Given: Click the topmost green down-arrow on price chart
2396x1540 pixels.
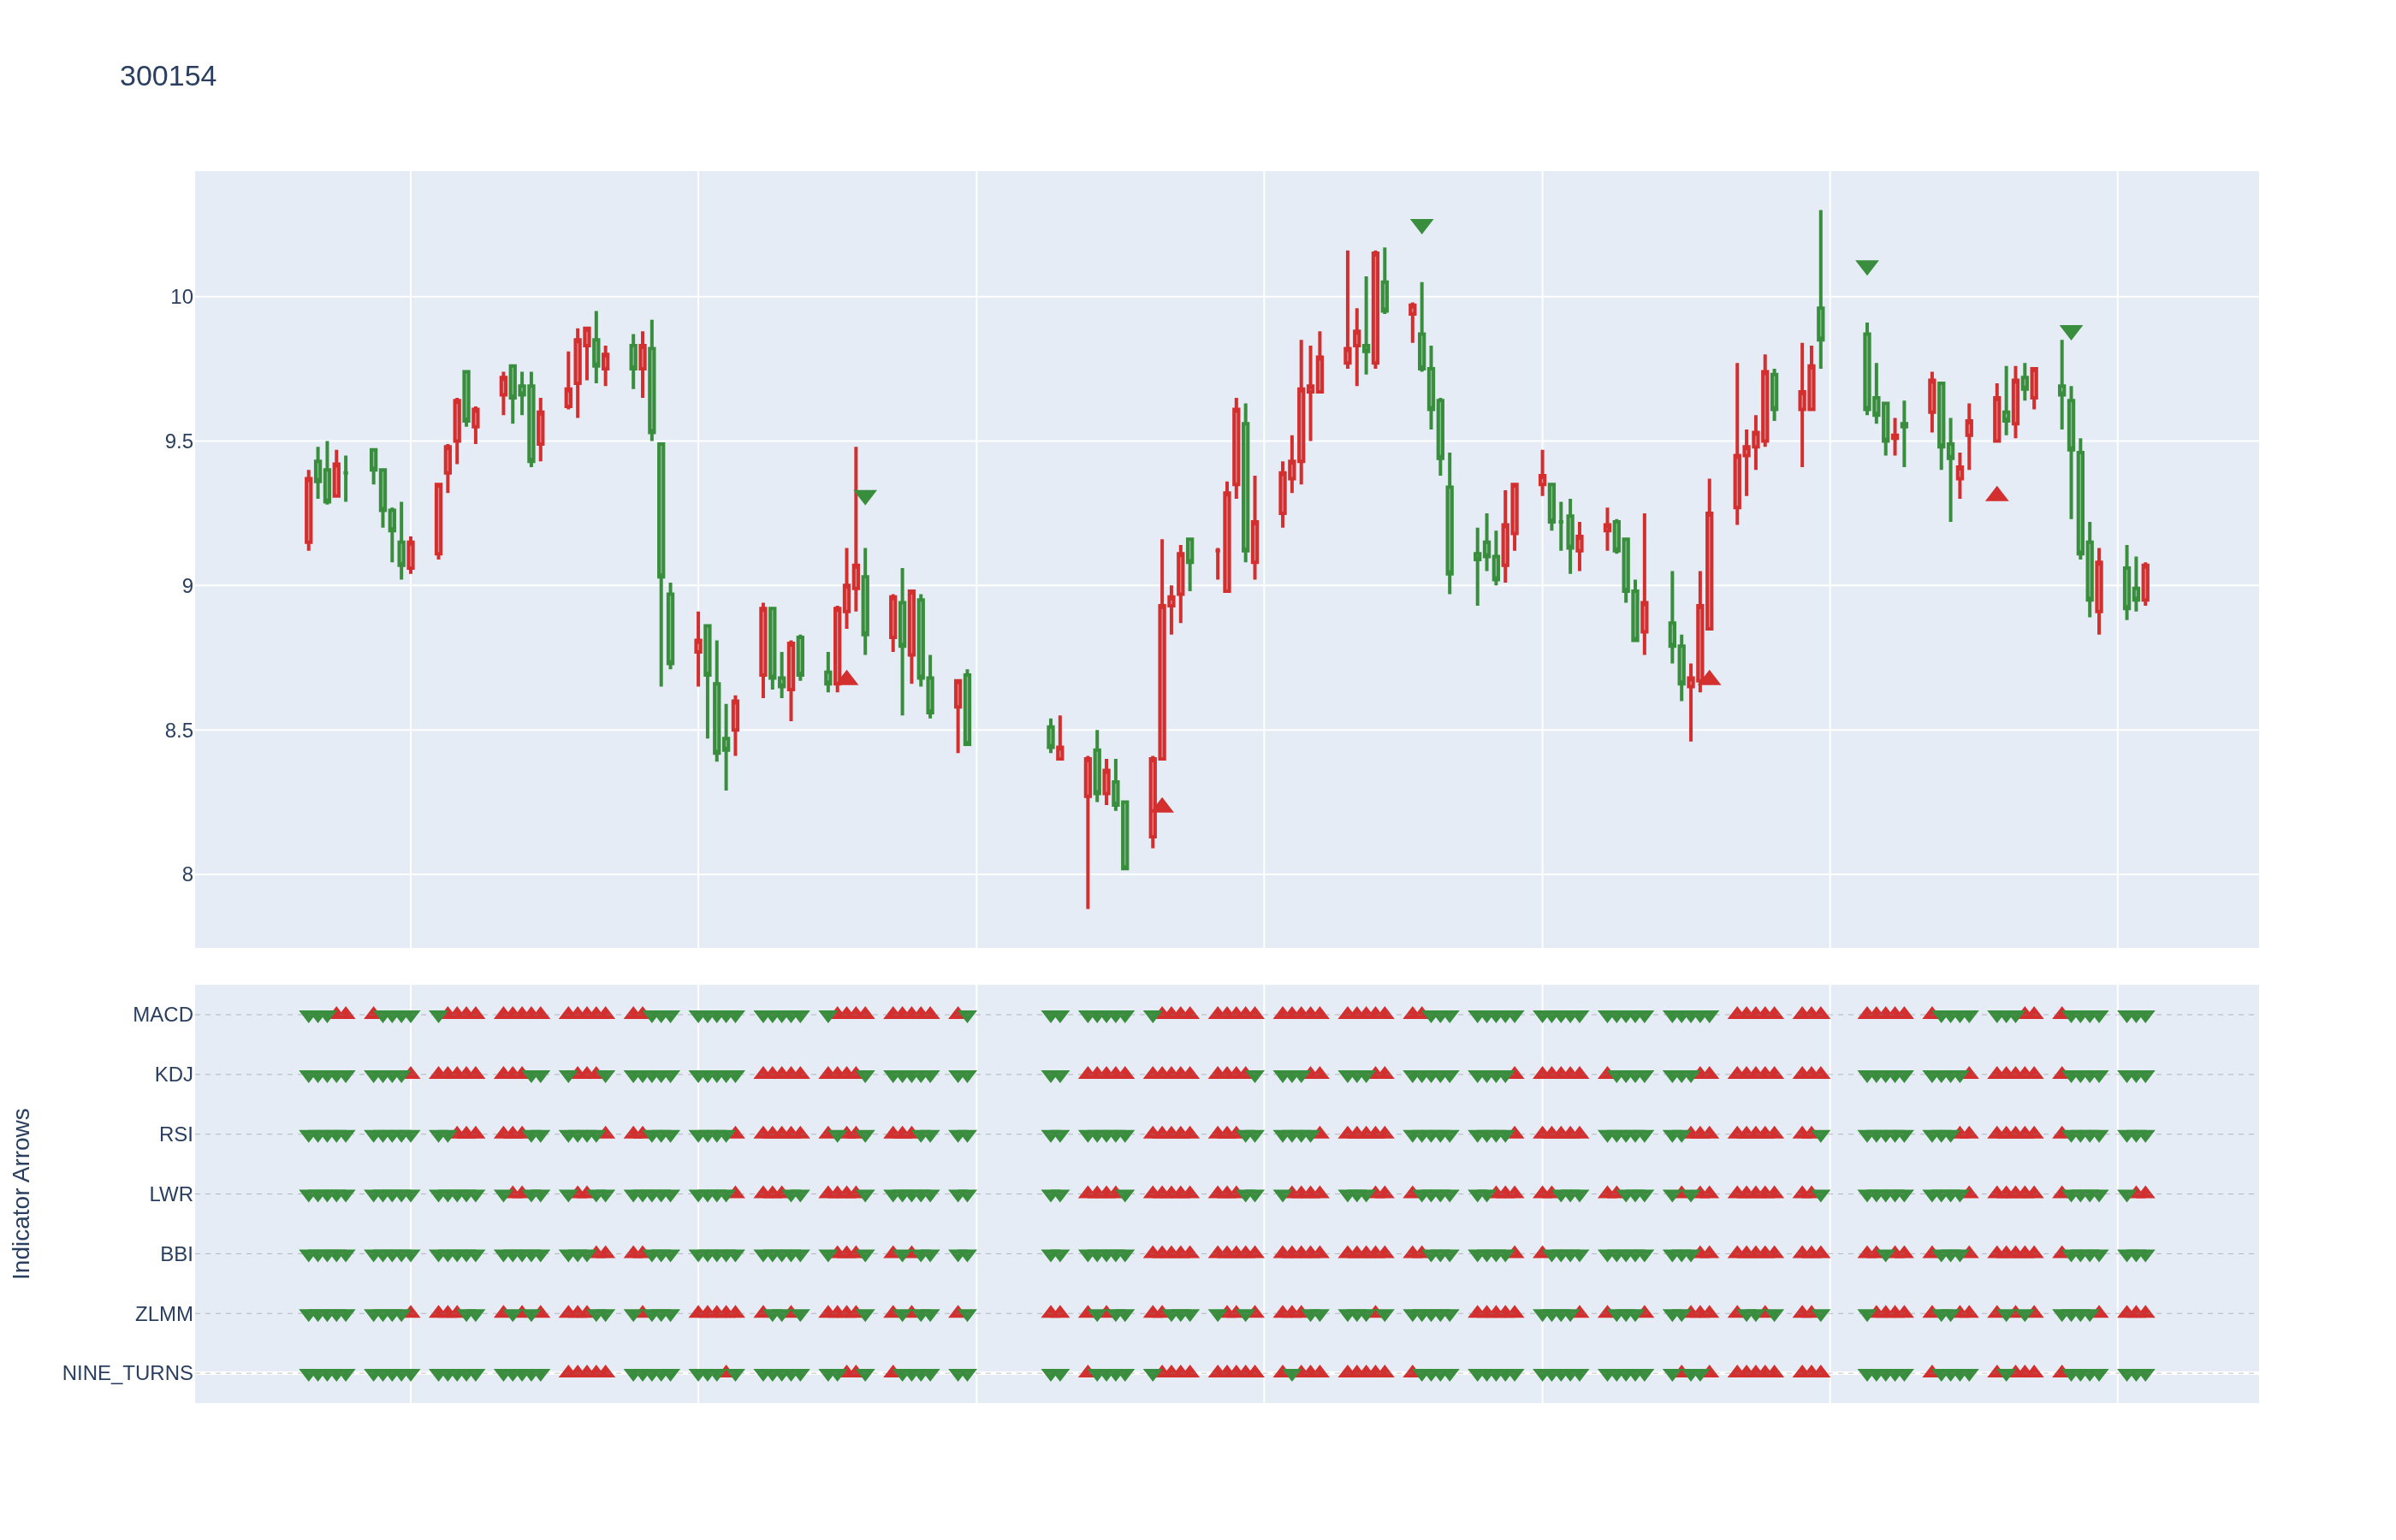Looking at the screenshot, I should coord(1421,226).
